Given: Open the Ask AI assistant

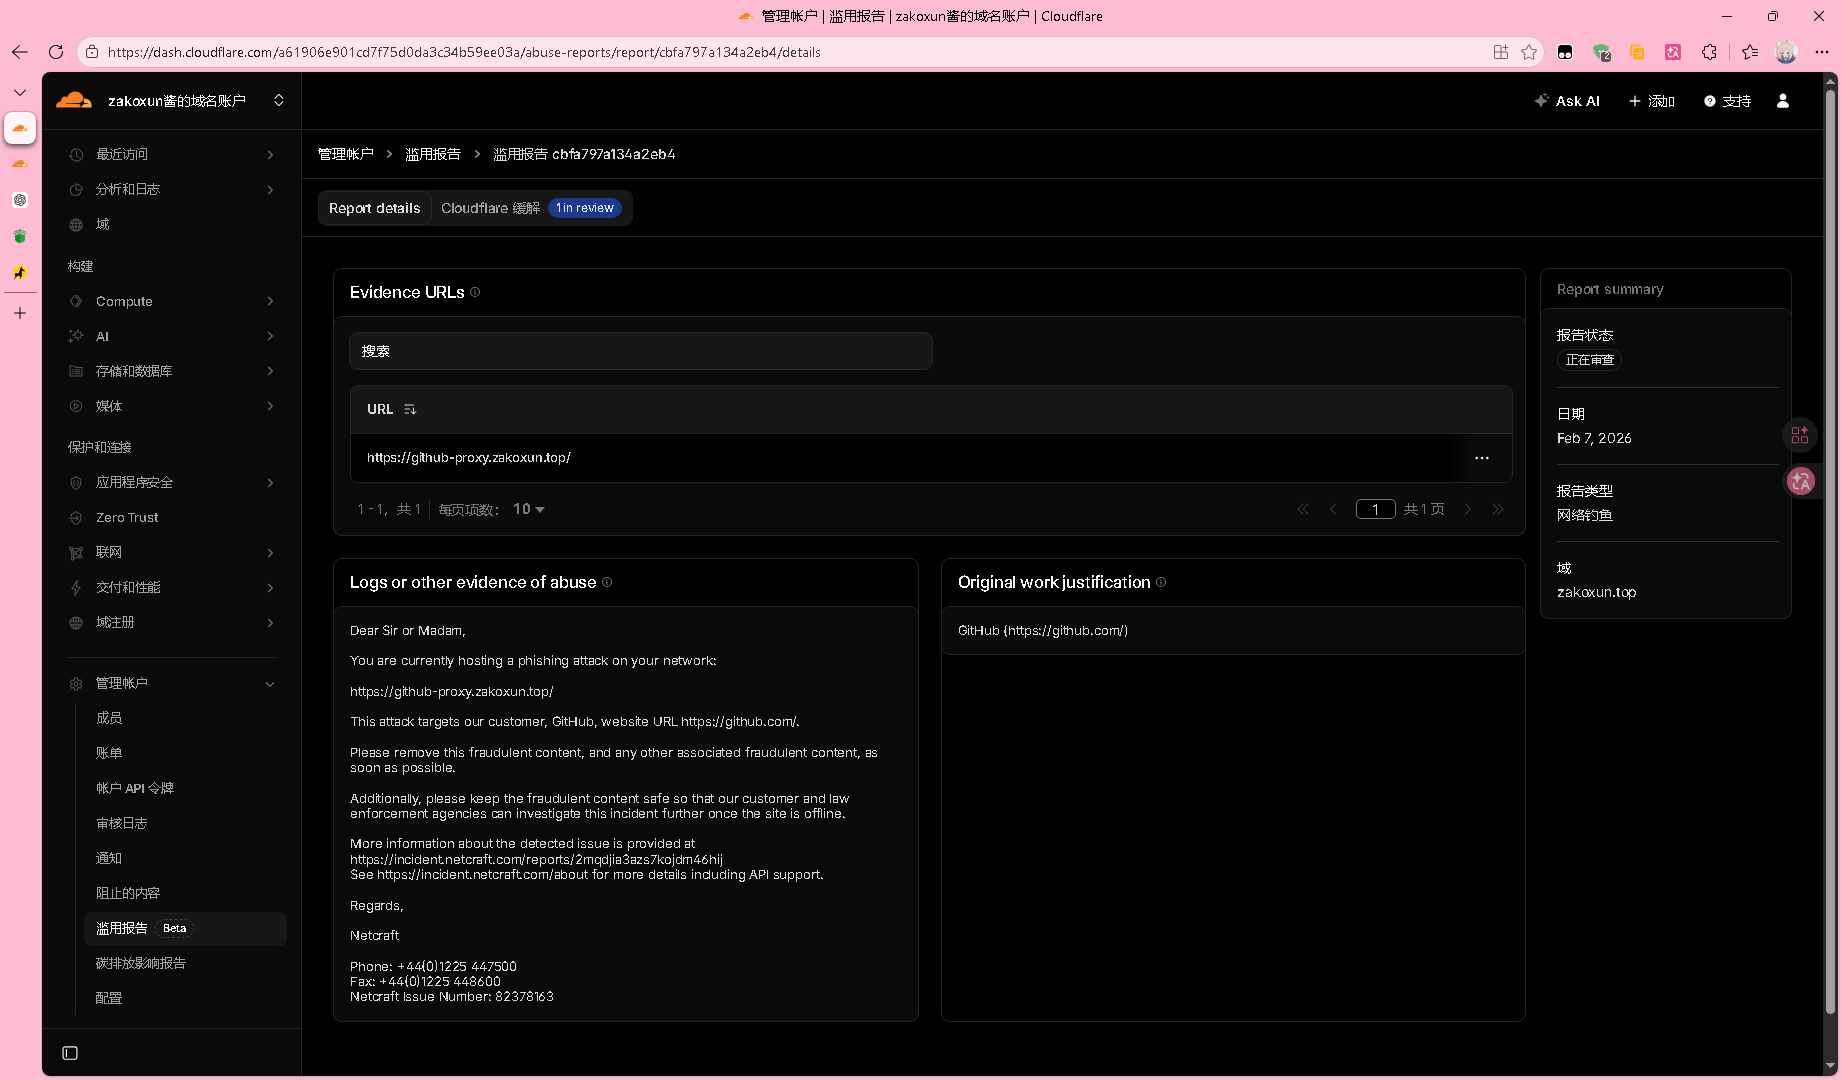Looking at the screenshot, I should pos(1567,101).
